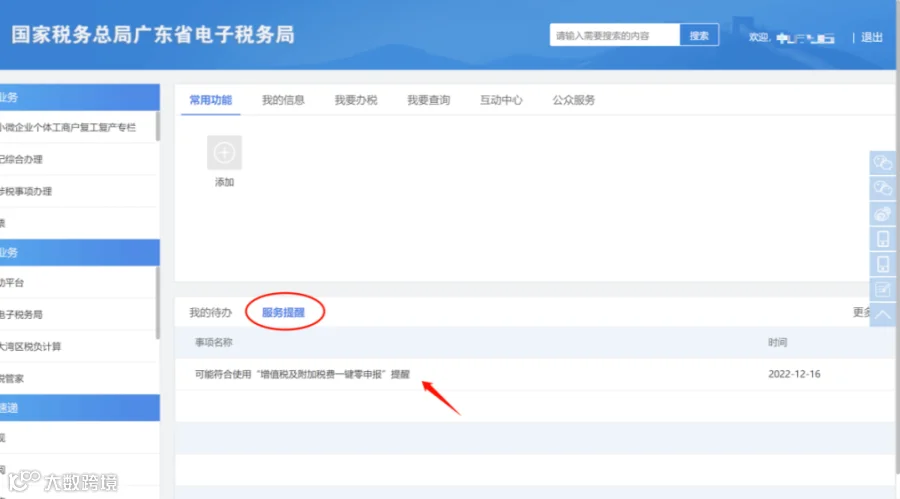Screen dimensions: 900x499
Task: Click the 搜索 button
Action: (x=699, y=36)
